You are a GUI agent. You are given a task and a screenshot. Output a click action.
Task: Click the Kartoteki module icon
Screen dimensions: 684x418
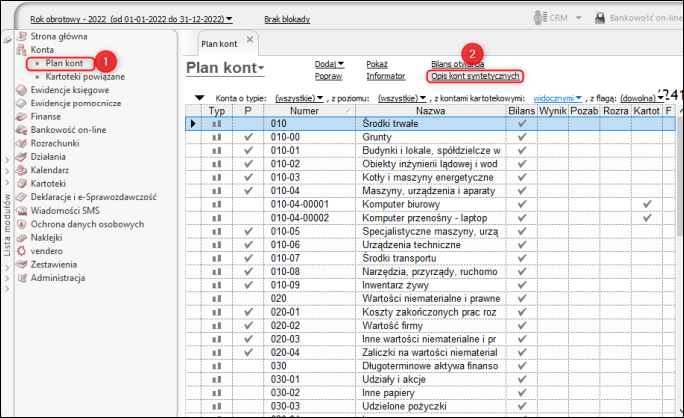[x=21, y=184]
